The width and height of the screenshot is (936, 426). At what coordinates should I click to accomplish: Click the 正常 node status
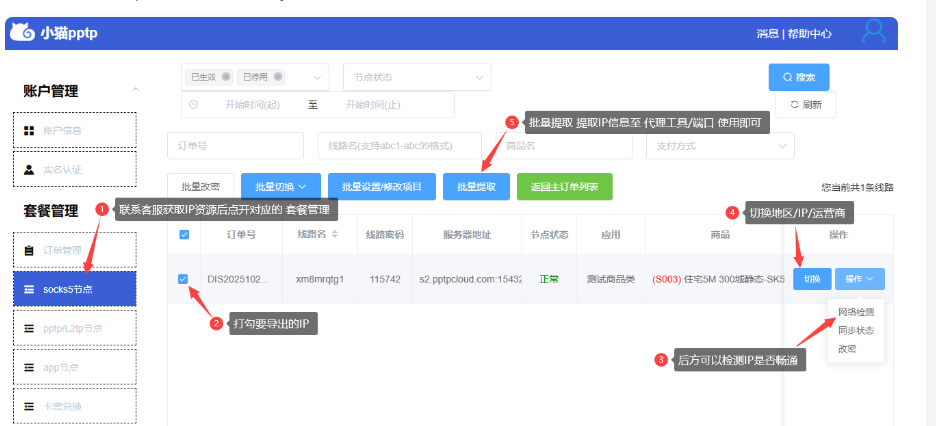[x=549, y=279]
